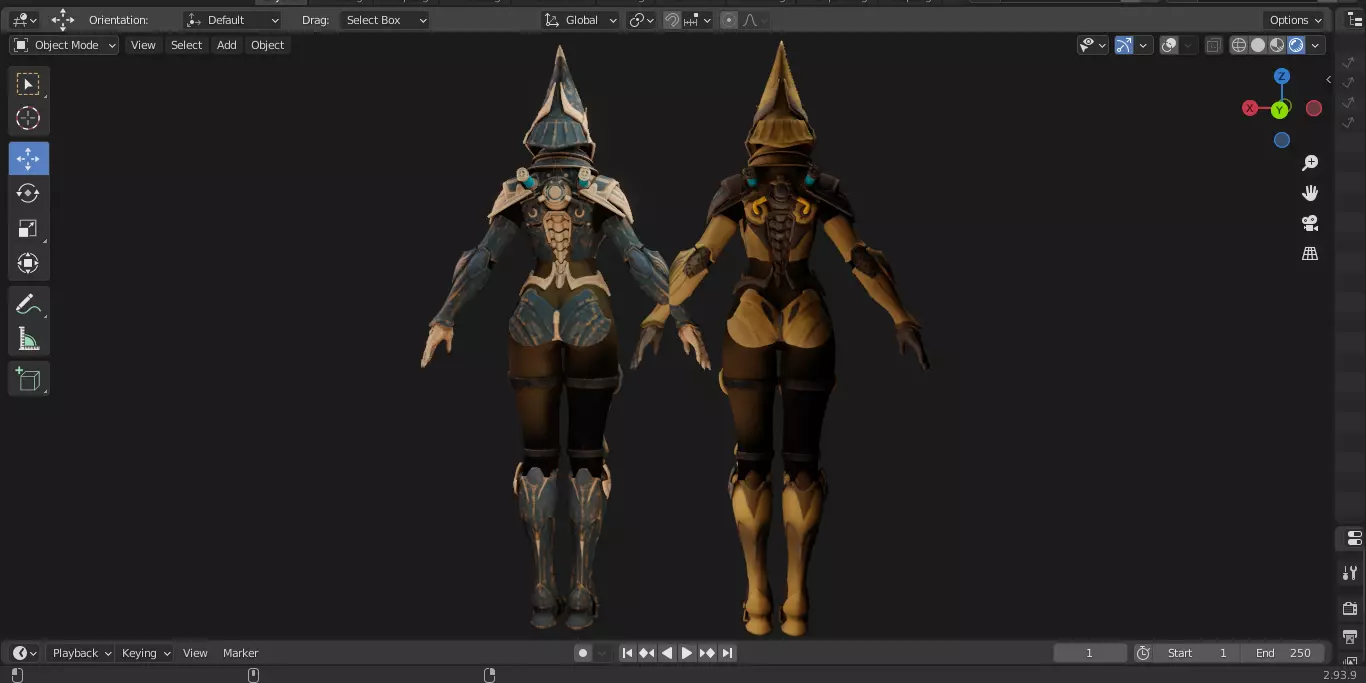Toggle camera view icon
Image resolution: width=1366 pixels, height=683 pixels.
pos(1310,223)
